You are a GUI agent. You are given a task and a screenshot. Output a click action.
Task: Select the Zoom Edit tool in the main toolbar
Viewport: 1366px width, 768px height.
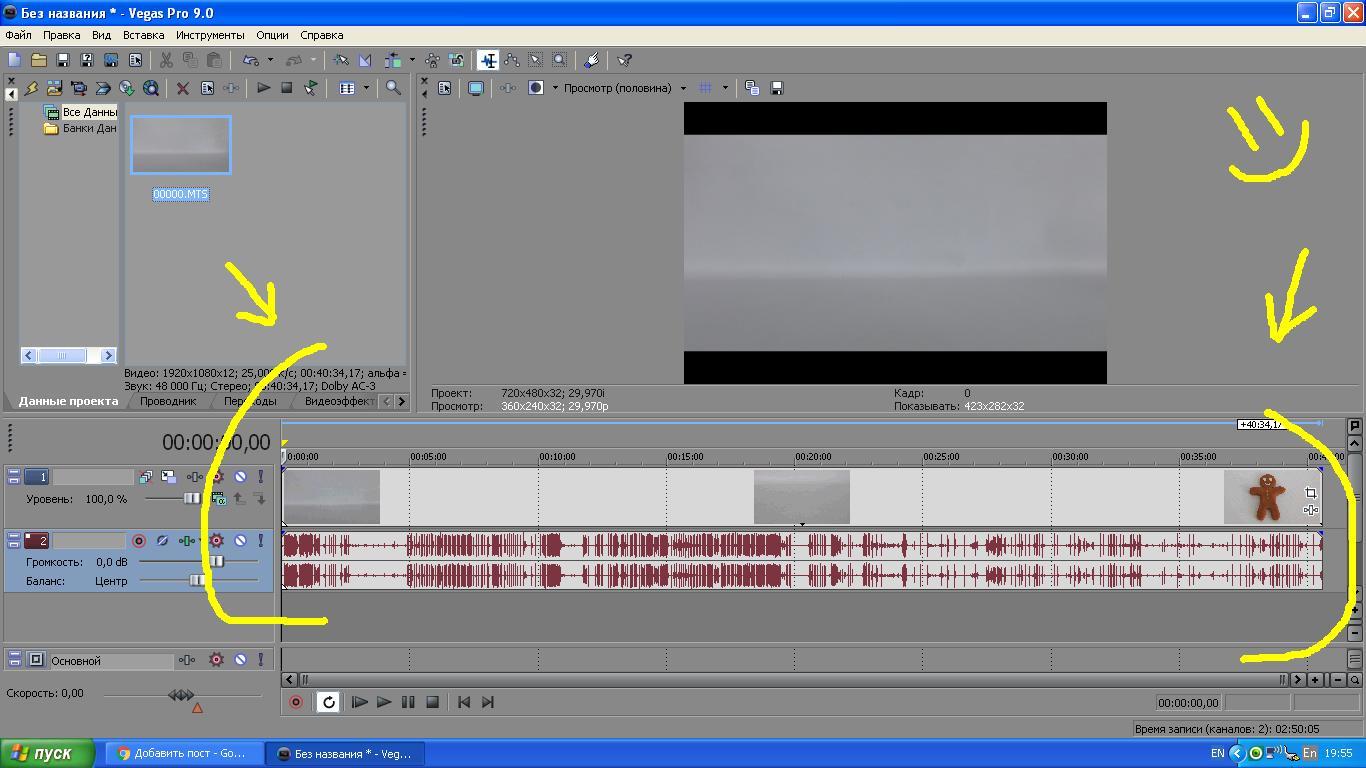pos(560,61)
